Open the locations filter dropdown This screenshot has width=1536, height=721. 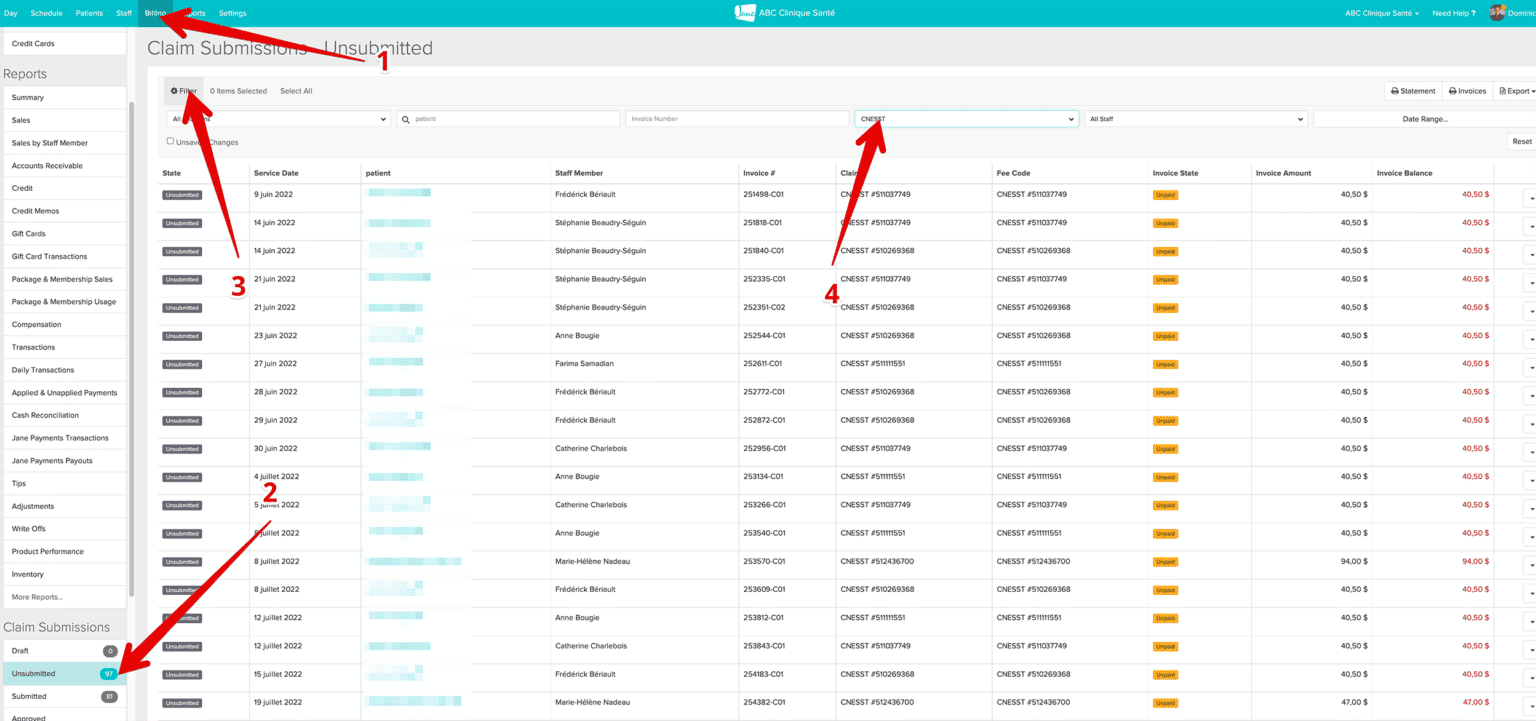(278, 119)
